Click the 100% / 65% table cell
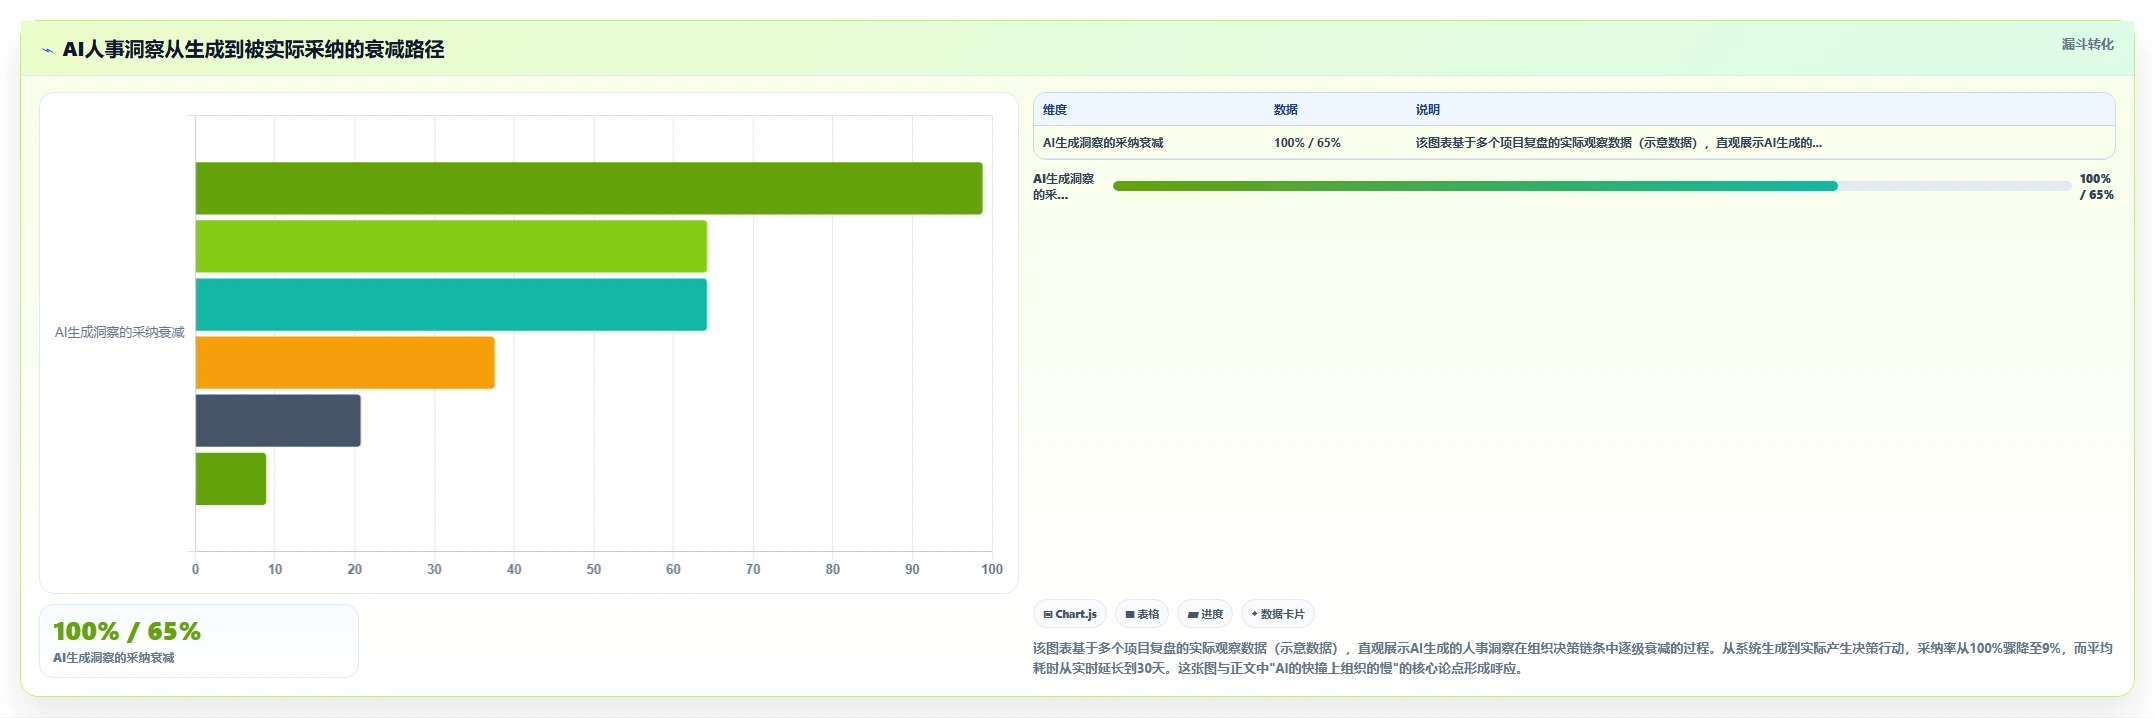 1307,143
